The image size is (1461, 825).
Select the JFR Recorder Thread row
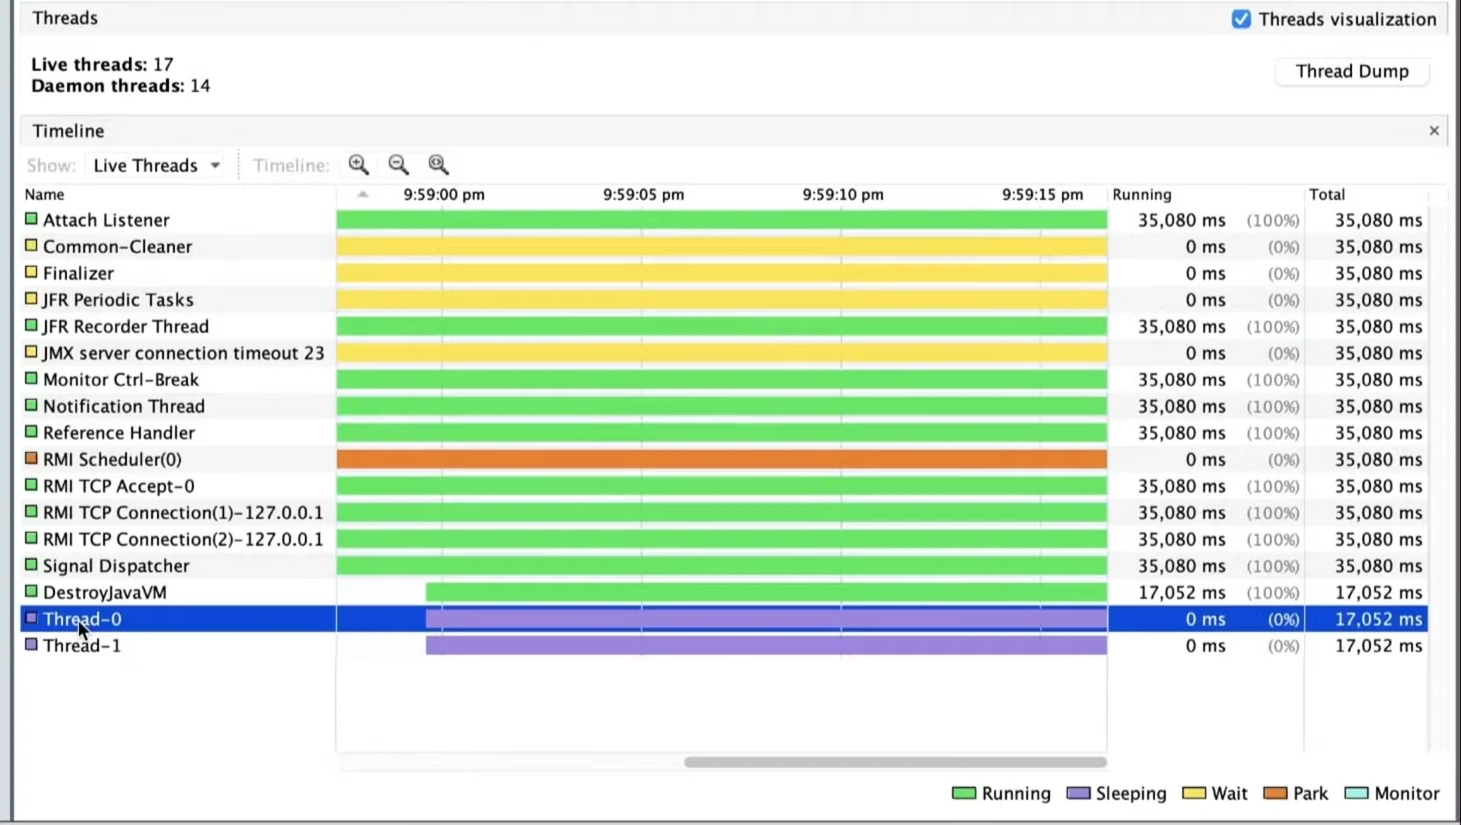pyautogui.click(x=724, y=326)
